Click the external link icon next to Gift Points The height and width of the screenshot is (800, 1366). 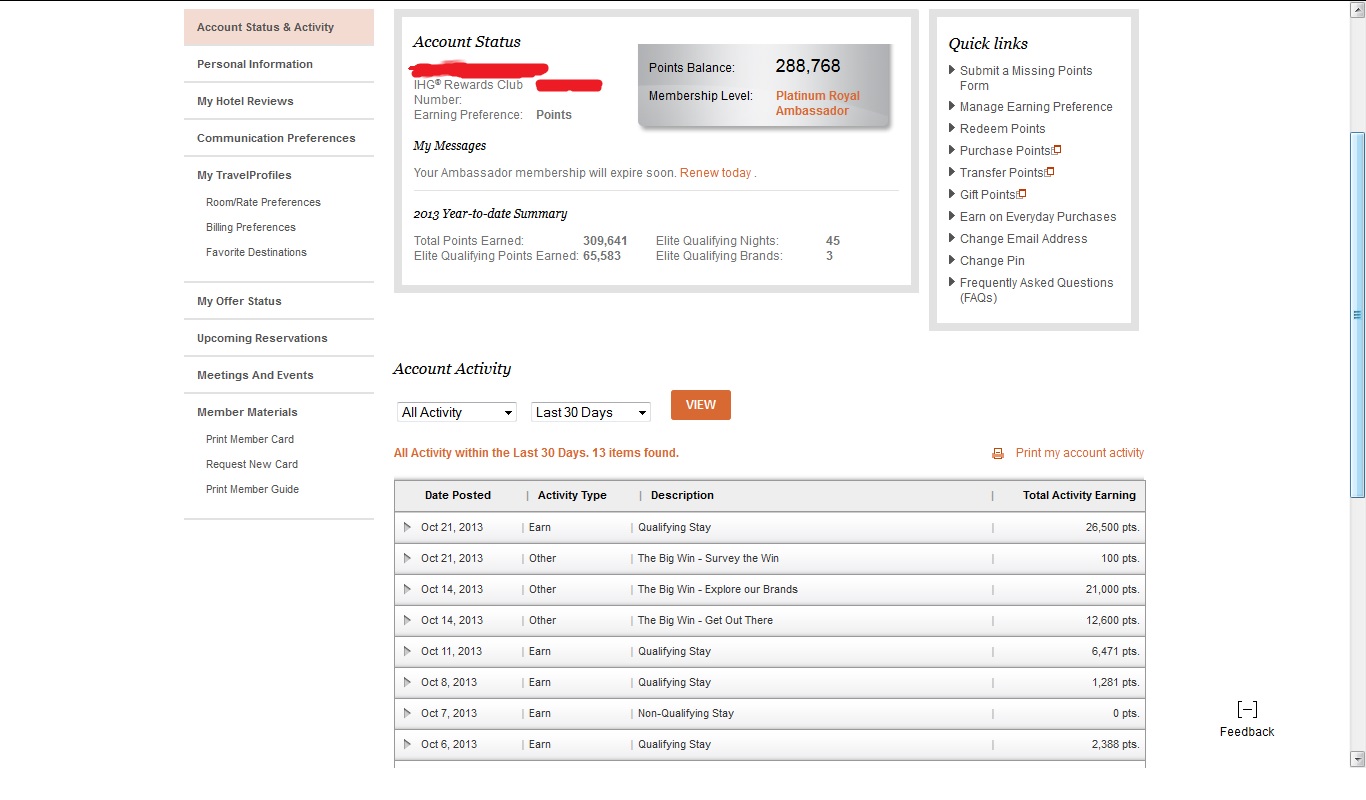pos(1022,194)
